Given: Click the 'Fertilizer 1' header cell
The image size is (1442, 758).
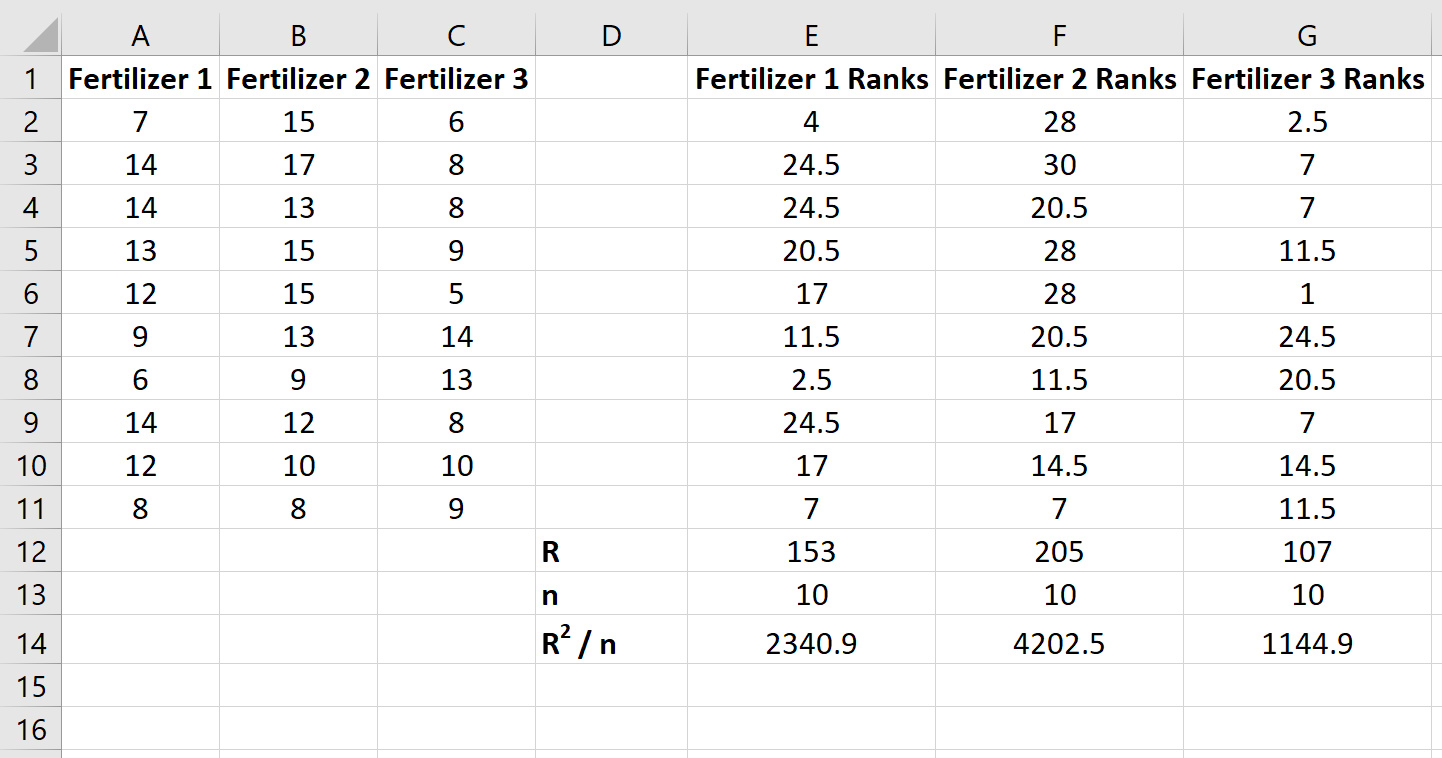Looking at the screenshot, I should (141, 78).
